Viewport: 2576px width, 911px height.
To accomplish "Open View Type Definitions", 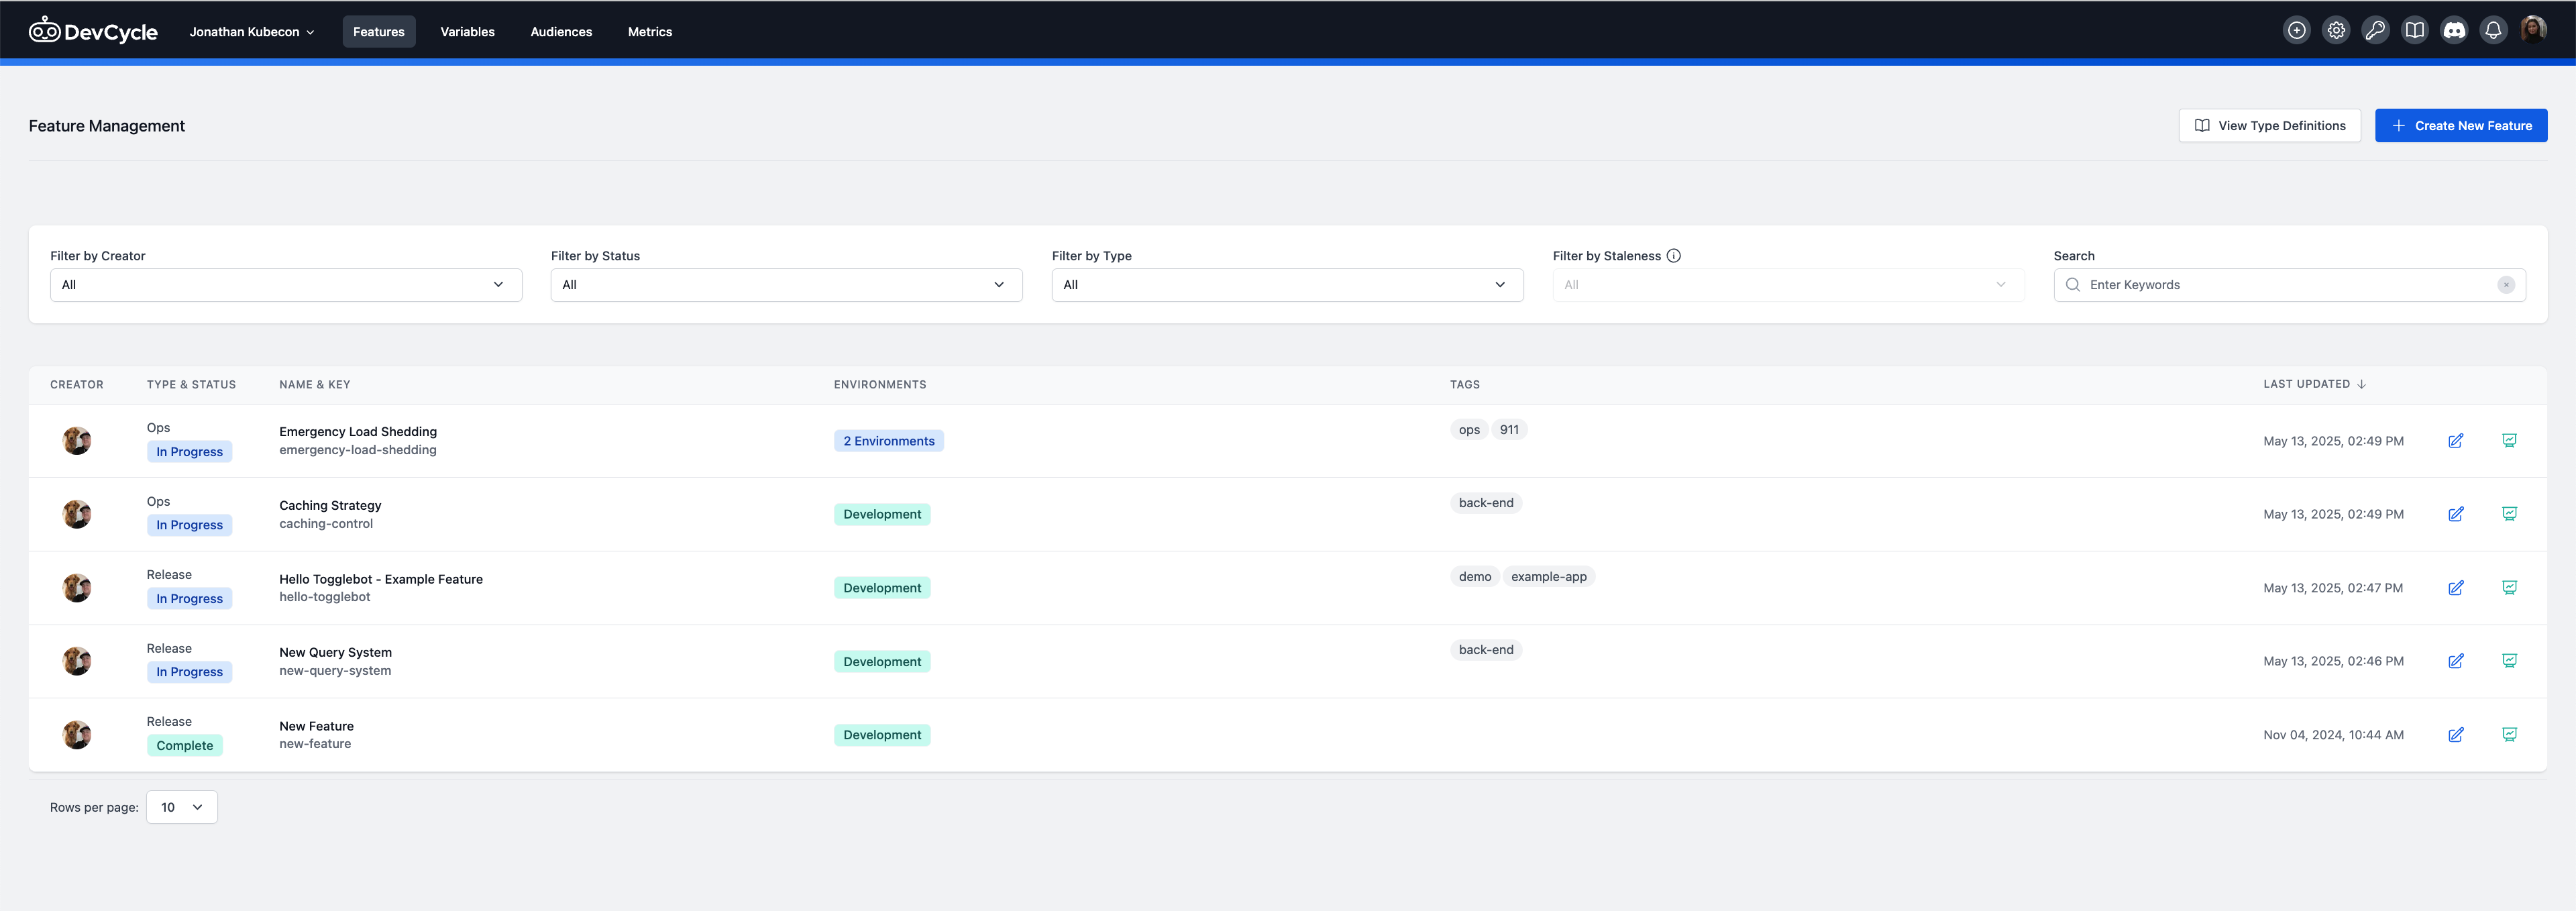I will (2269, 125).
